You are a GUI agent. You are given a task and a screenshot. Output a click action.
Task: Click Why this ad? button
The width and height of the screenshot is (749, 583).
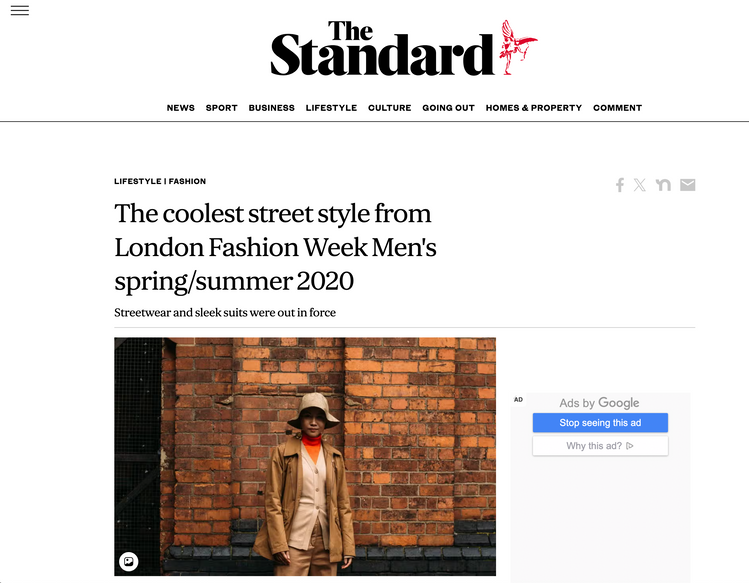600,446
